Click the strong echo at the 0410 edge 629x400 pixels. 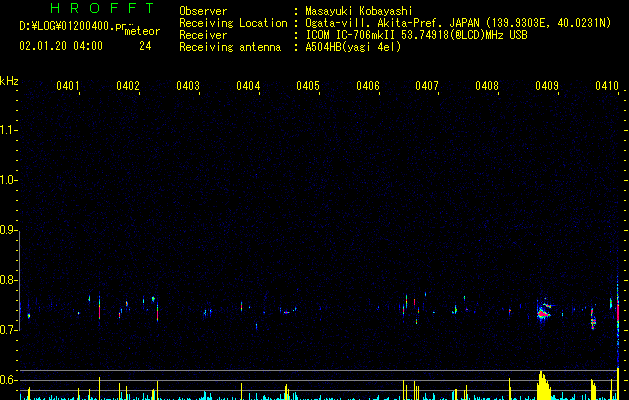tap(618, 313)
